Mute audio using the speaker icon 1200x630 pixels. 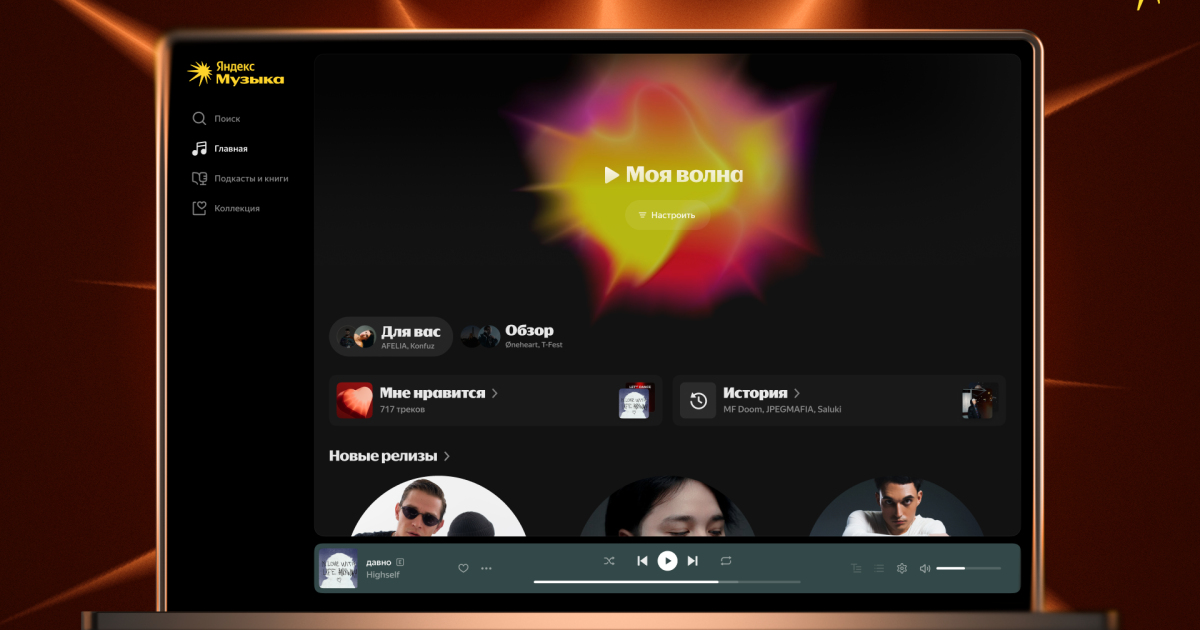coord(925,568)
